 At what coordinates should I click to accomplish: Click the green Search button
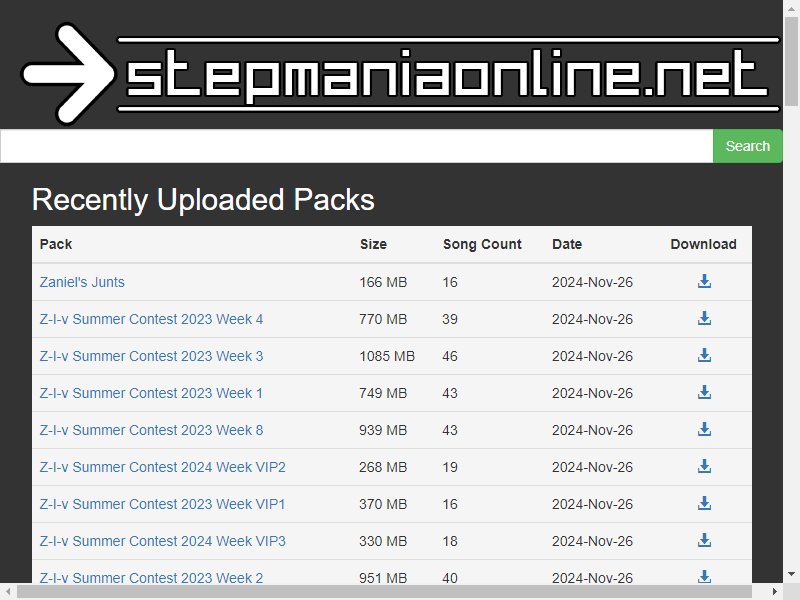pos(747,146)
